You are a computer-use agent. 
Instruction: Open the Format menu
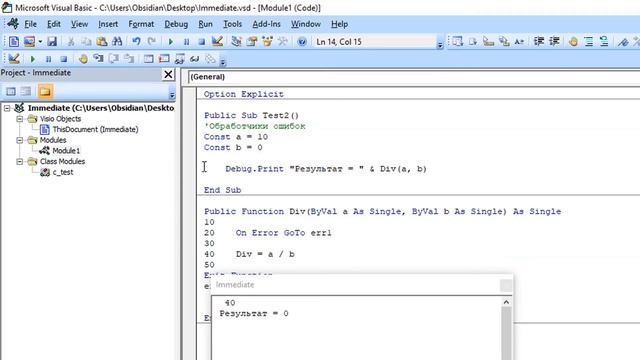[141, 24]
